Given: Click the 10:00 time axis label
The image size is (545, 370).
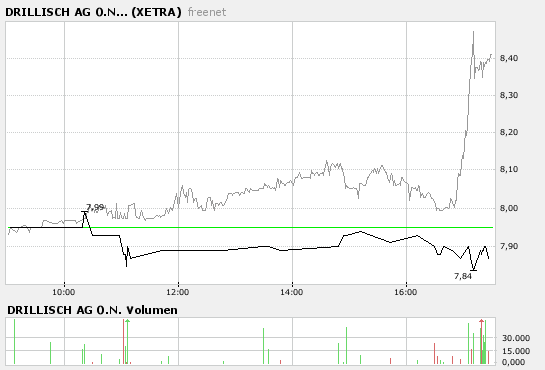Looking at the screenshot, I should tap(64, 292).
